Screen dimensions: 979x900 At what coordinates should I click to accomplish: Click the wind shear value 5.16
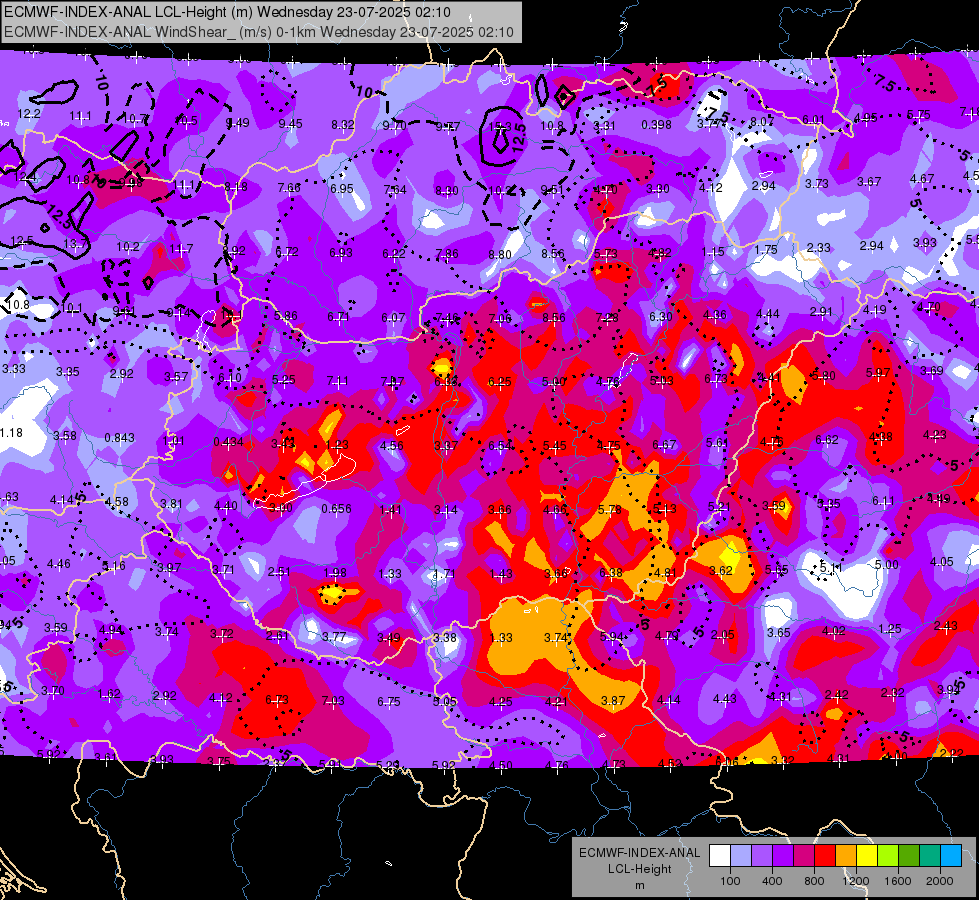pyautogui.click(x=114, y=566)
